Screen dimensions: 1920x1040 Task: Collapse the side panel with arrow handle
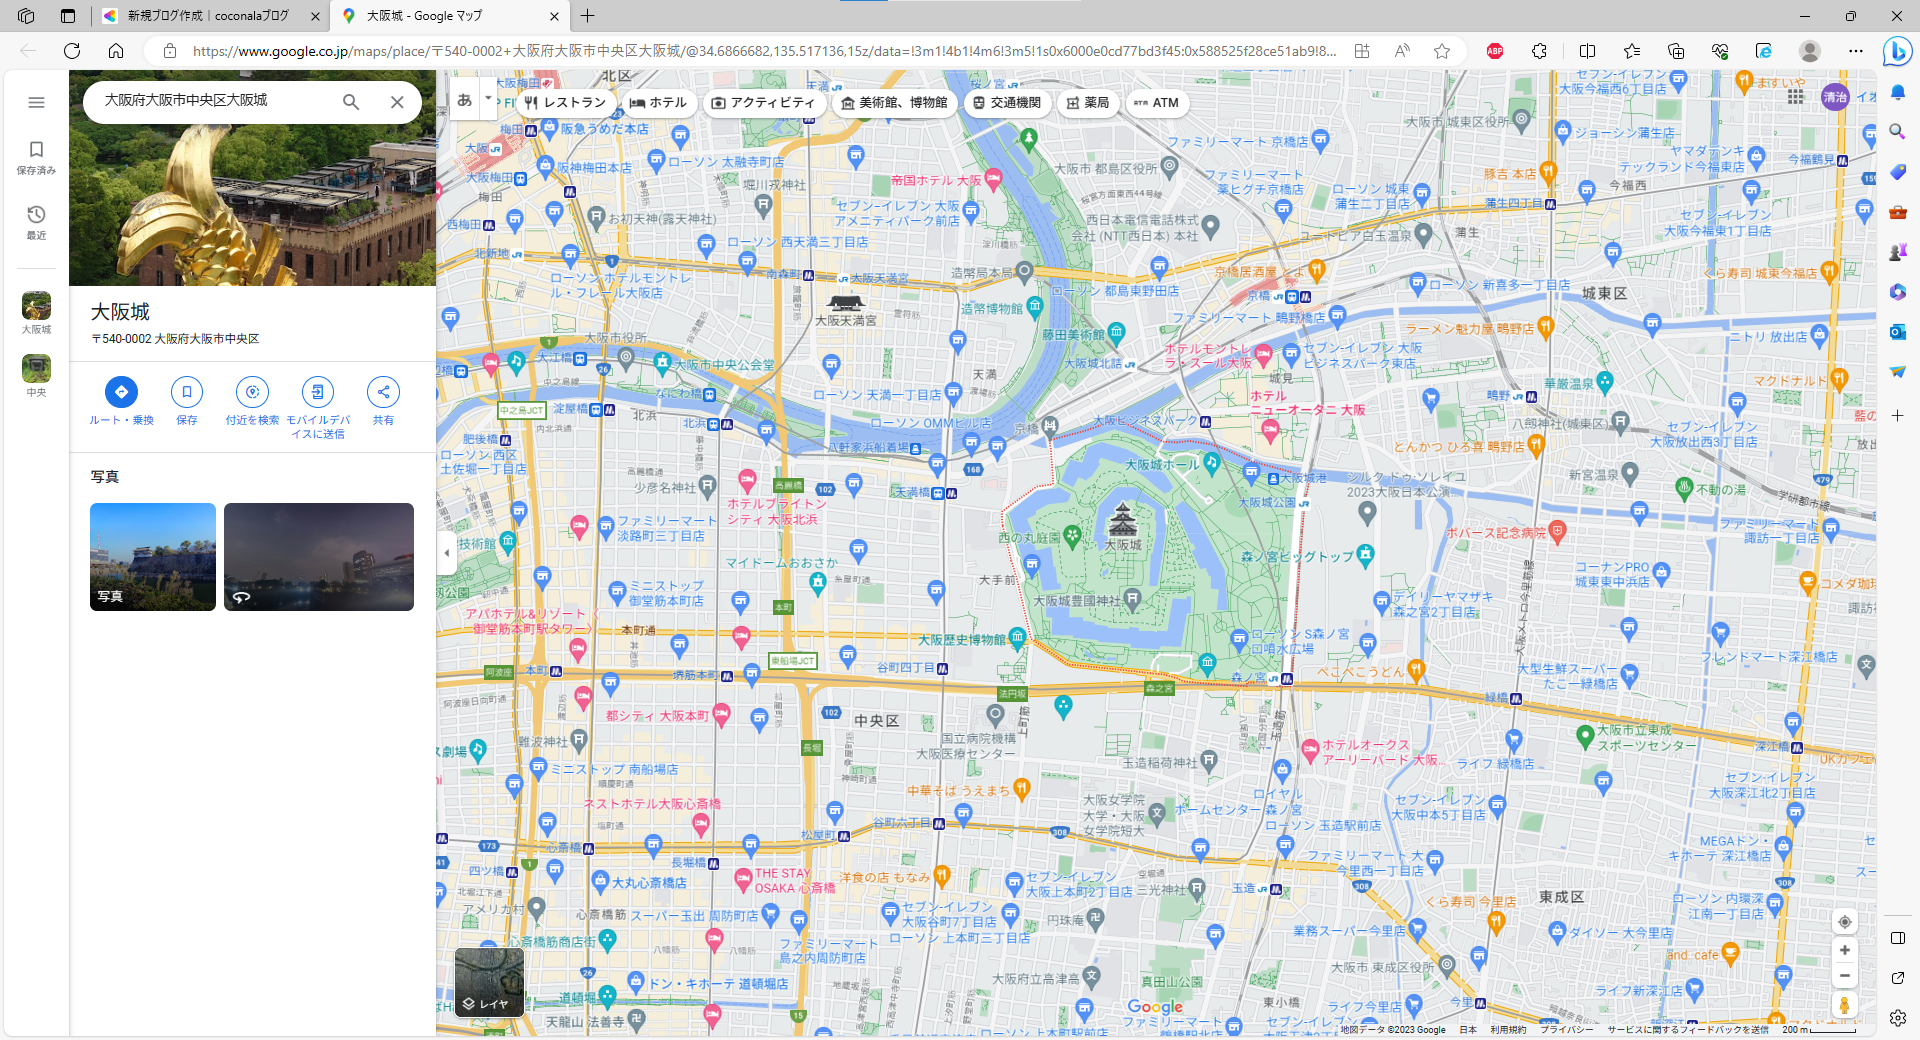pos(447,553)
